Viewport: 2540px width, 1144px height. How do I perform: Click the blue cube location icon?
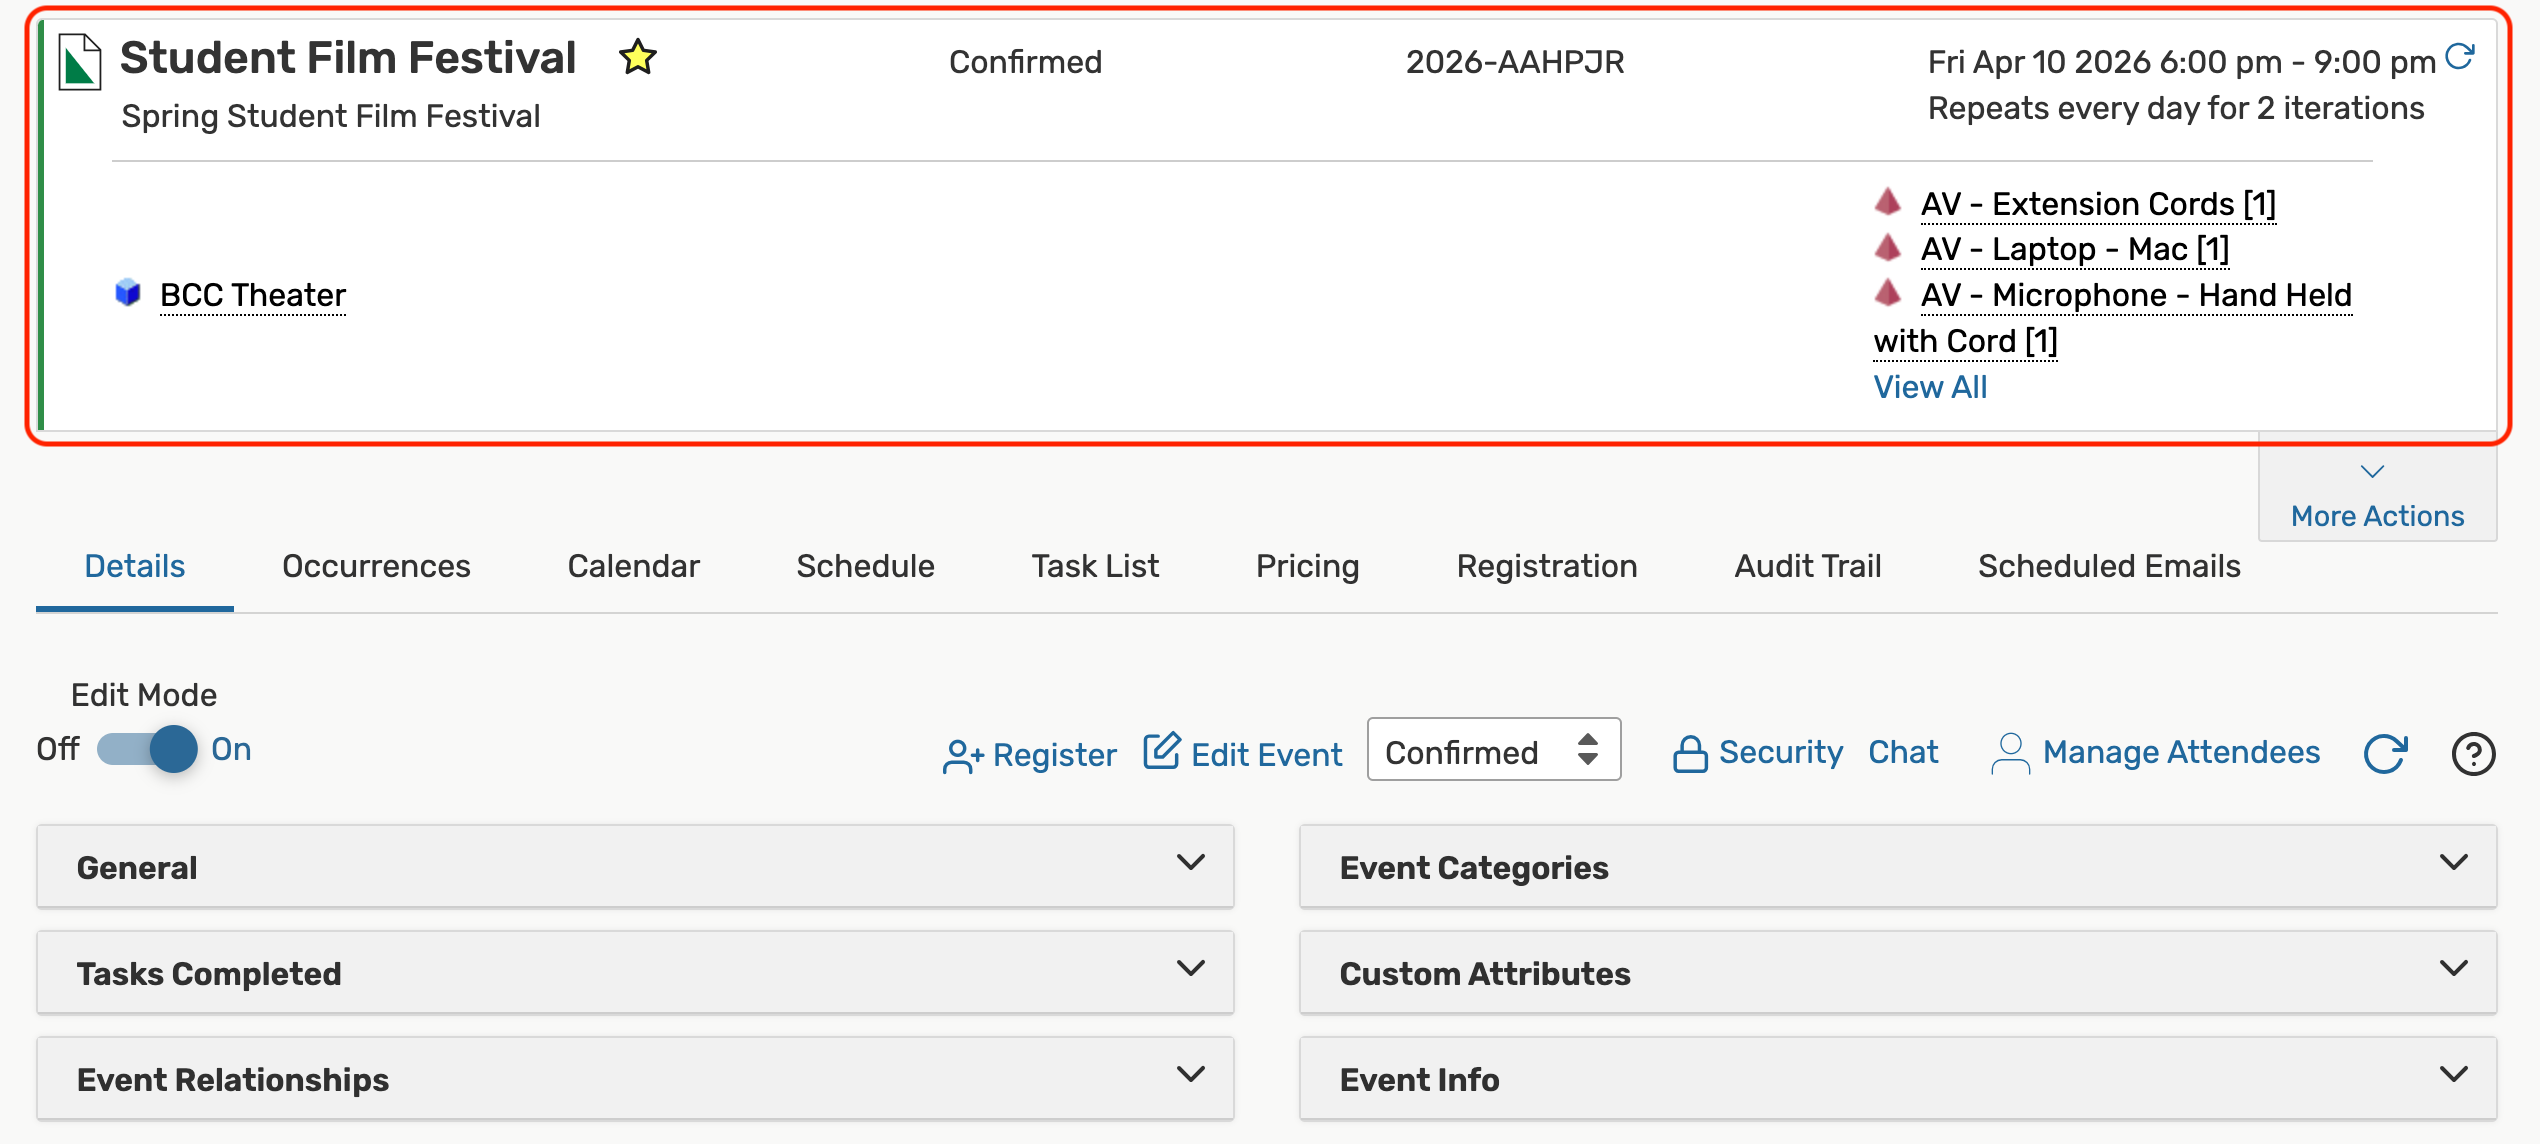(128, 293)
